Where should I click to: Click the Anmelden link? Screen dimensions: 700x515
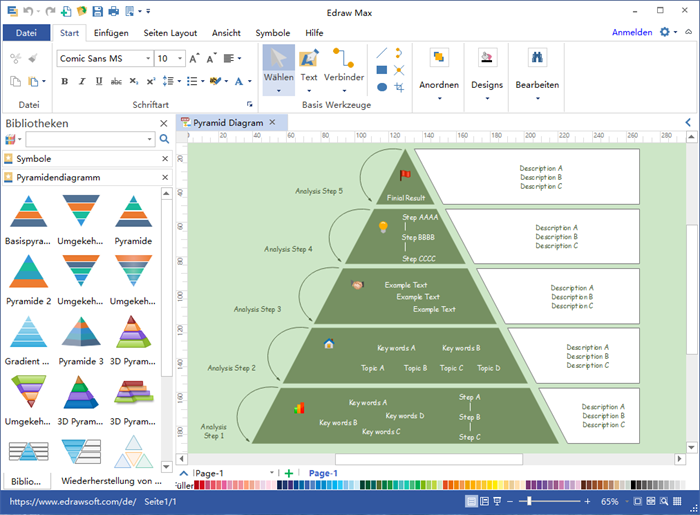631,33
